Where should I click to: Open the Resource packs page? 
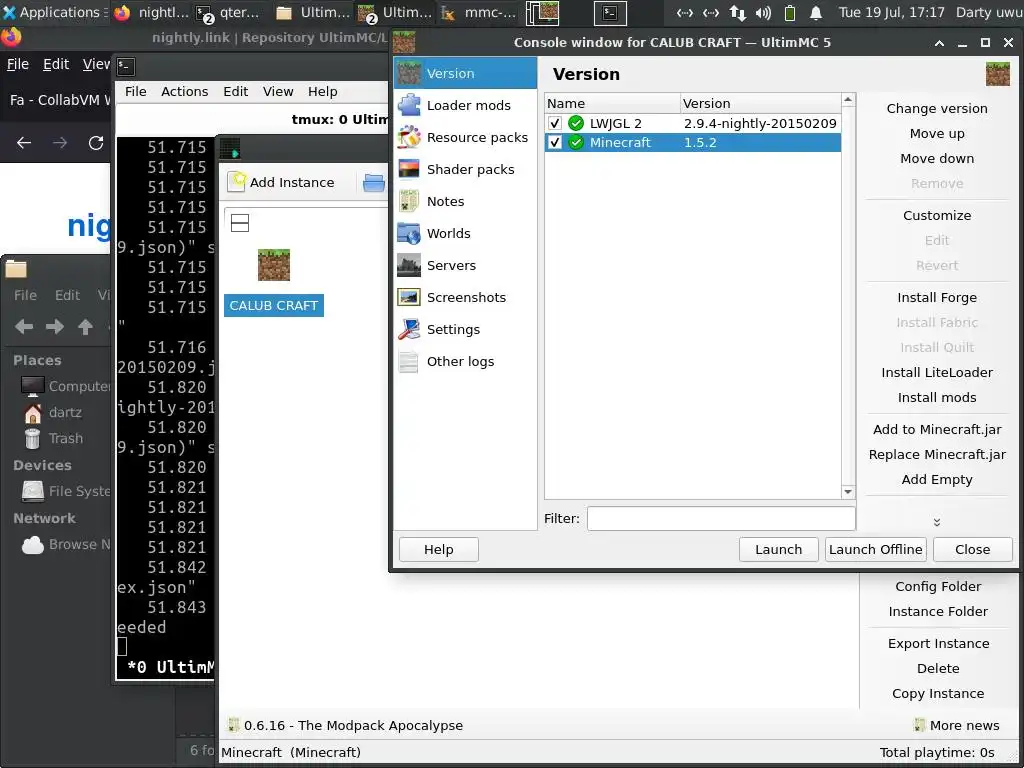[x=465, y=137]
